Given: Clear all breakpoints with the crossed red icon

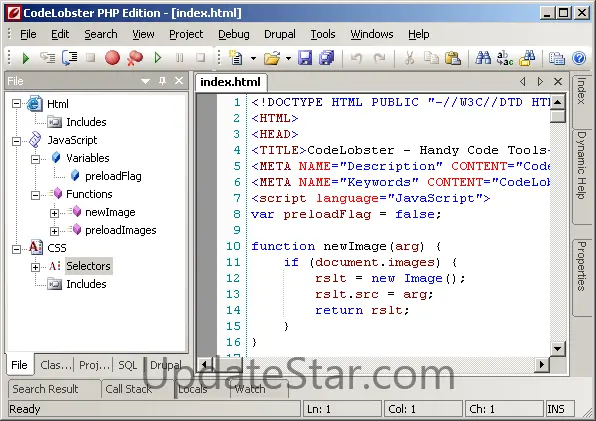Looking at the screenshot, I should pyautogui.click(x=135, y=58).
